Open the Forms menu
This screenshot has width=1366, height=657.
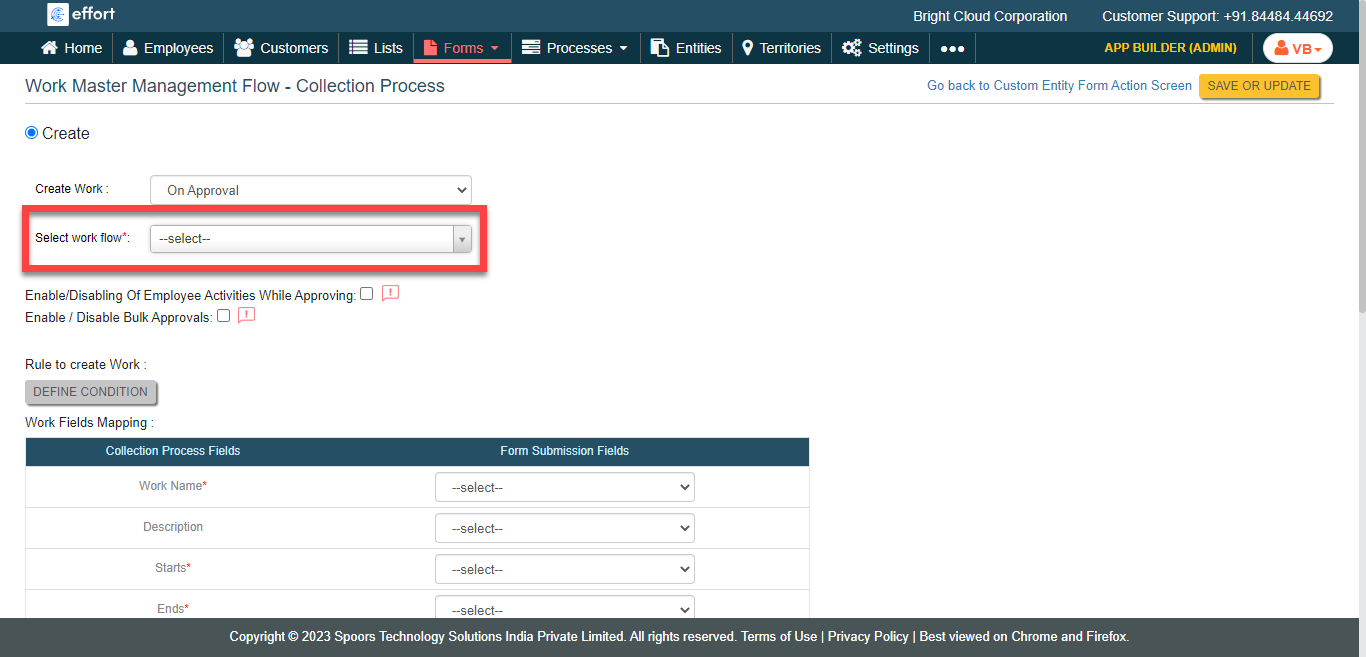[463, 48]
